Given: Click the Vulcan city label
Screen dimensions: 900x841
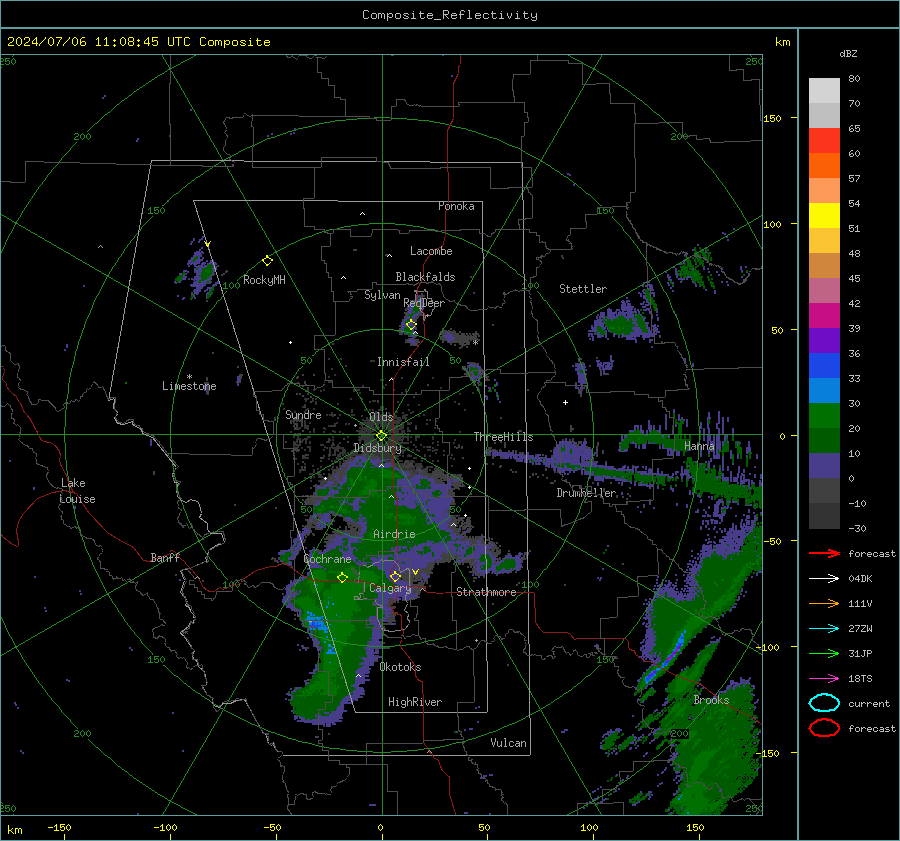Looking at the screenshot, I should coord(508,743).
